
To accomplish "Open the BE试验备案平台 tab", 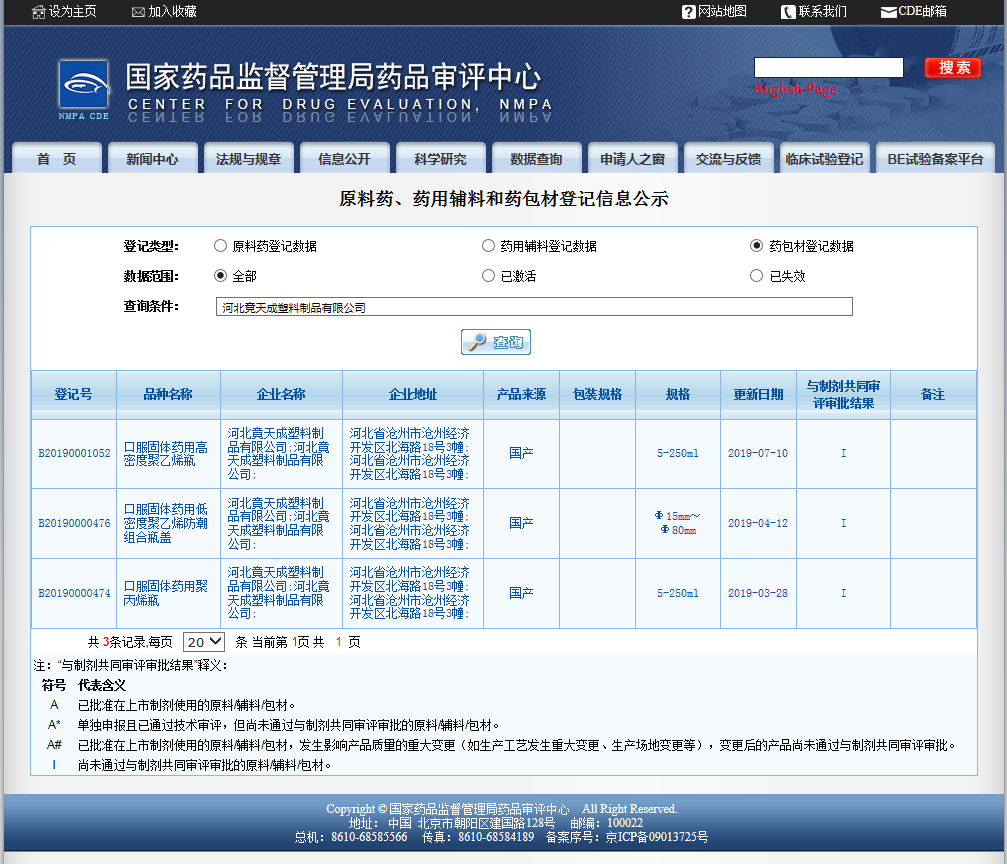I will 935,159.
